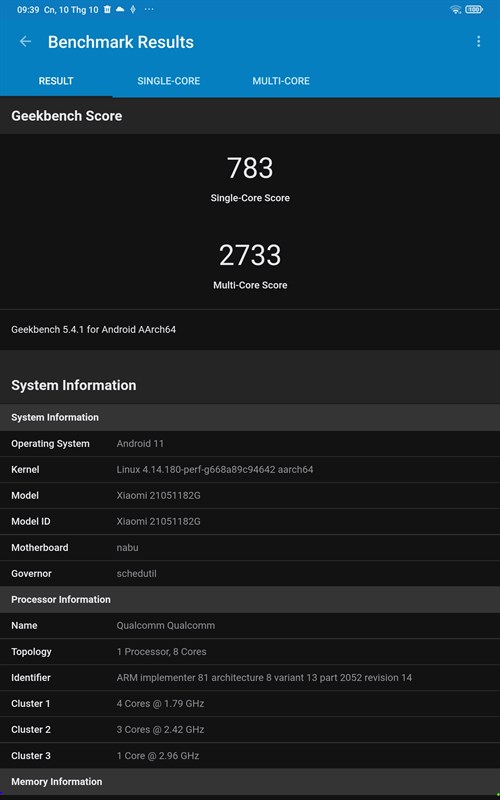Select the Qualcomm Qualcomm name value

[x=166, y=626]
